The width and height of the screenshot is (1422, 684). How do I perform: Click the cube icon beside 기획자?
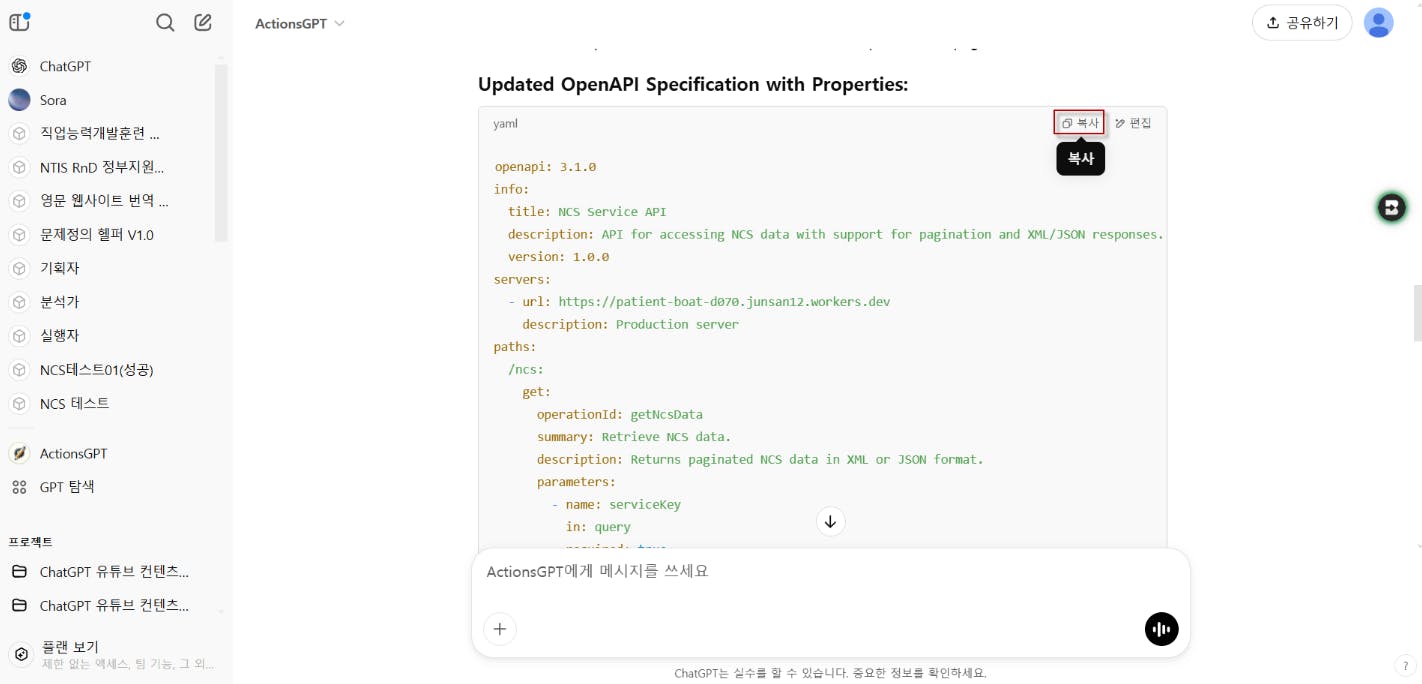tap(19, 268)
